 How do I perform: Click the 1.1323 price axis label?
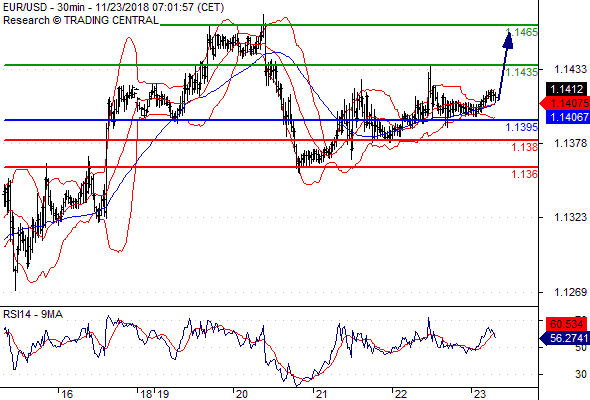[x=570, y=217]
